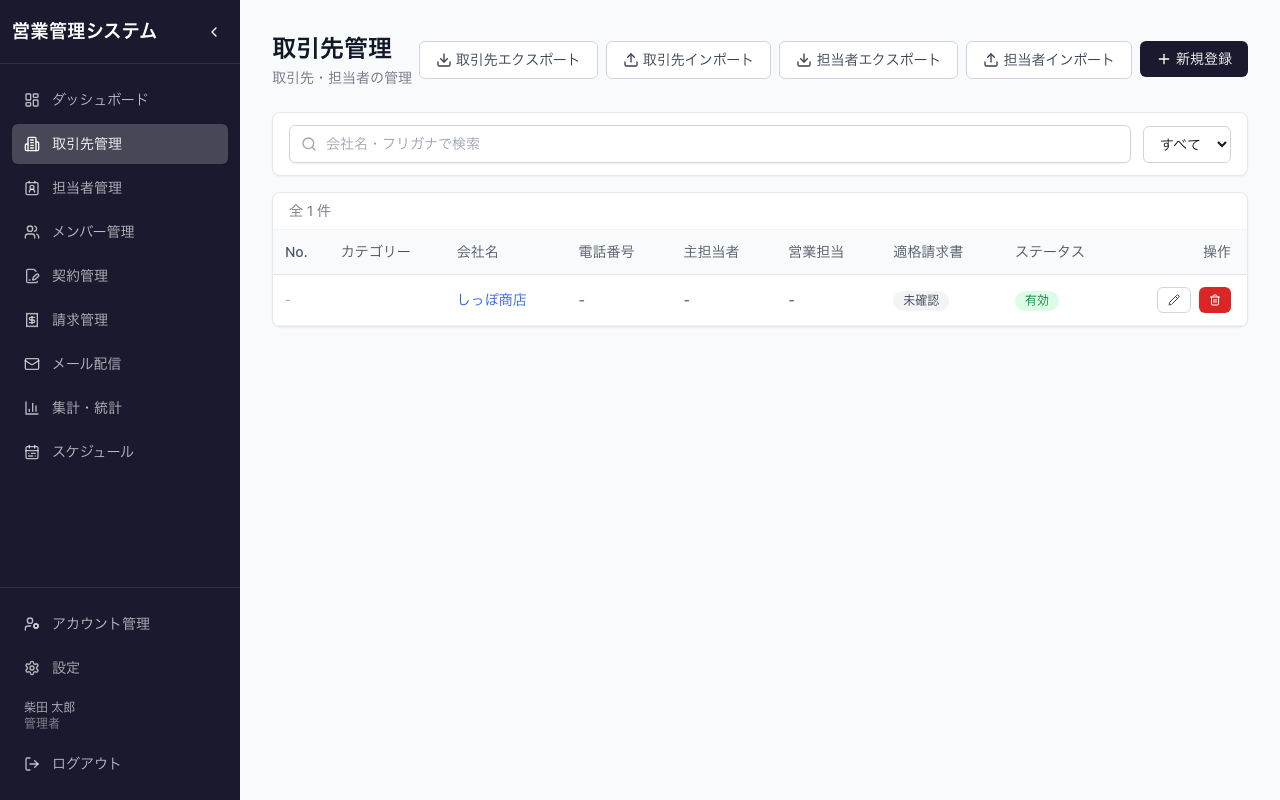Click the search magnifier icon in the search field
This screenshot has height=800, width=1280.
tap(309, 144)
